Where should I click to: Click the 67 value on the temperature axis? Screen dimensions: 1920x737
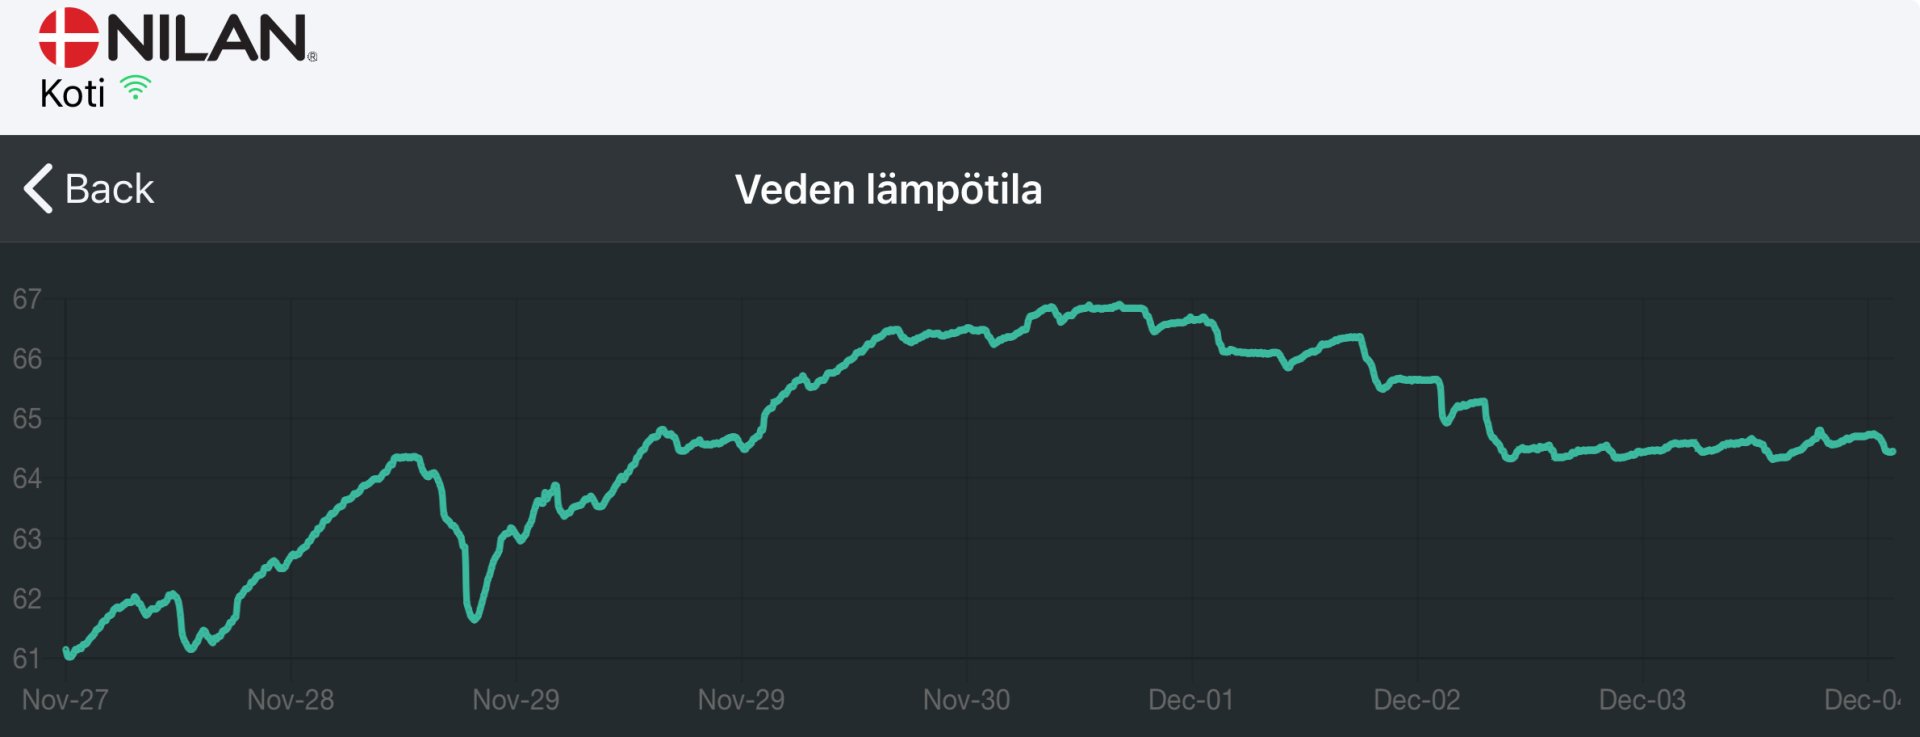pos(27,299)
